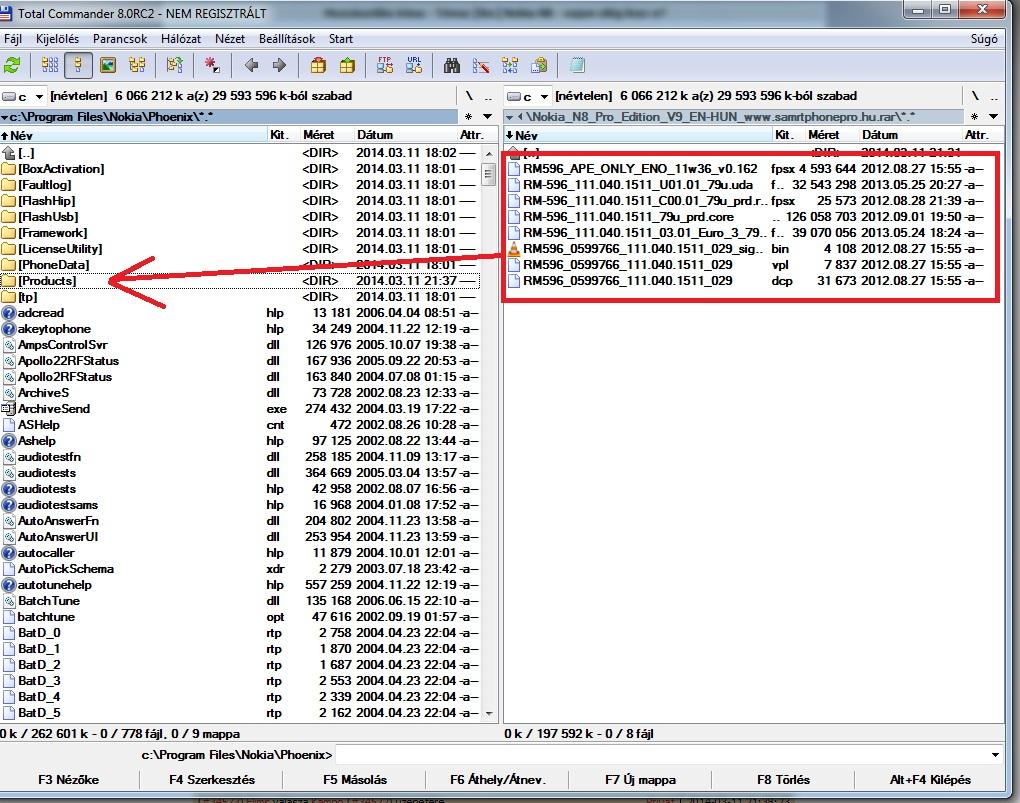Select the batchtune opt file
This screenshot has width=1020, height=803.
click(x=239, y=617)
